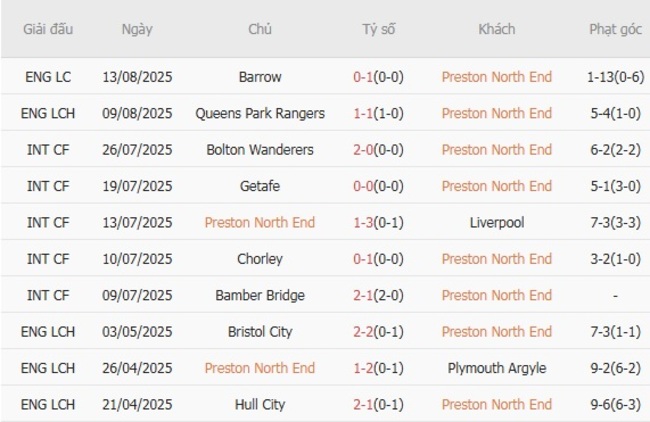Open the 1-3(0-1) score versus Liverpool
650x422 pixels.
(379, 223)
